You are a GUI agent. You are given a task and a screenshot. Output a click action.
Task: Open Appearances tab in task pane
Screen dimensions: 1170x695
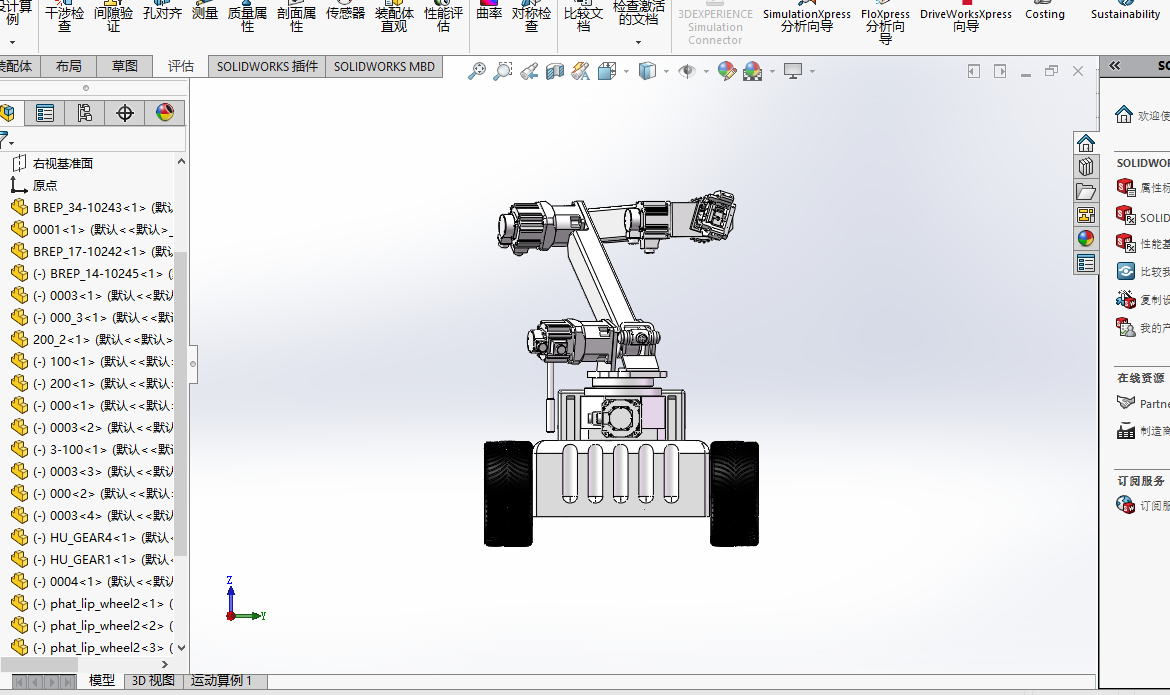(x=1086, y=239)
